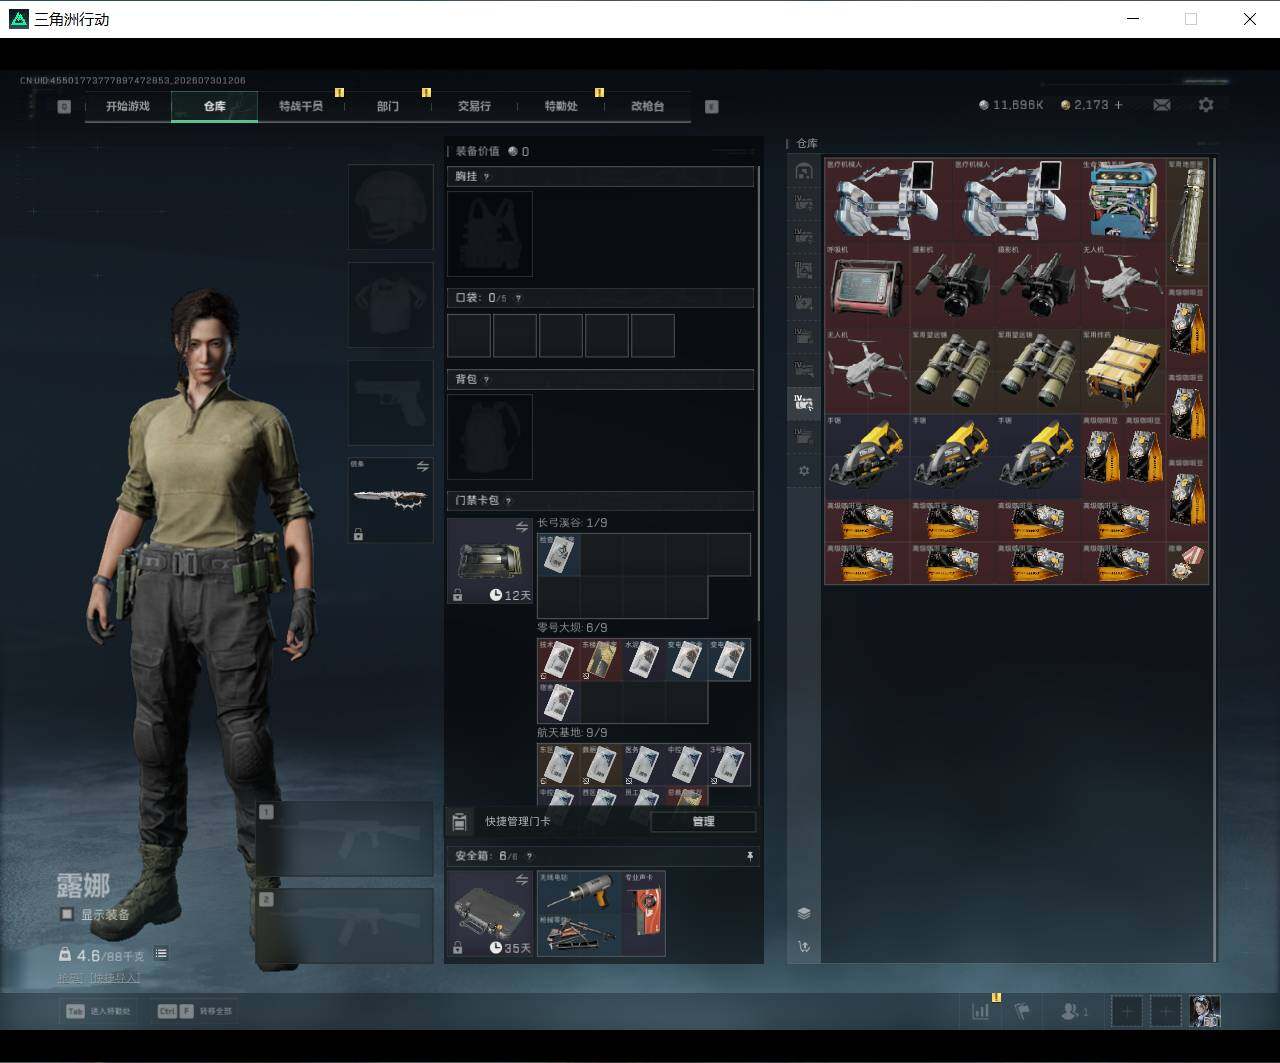The height and width of the screenshot is (1063, 1280).
Task: Click the player avatar in the bottom-right corner
Action: pyautogui.click(x=1205, y=1011)
